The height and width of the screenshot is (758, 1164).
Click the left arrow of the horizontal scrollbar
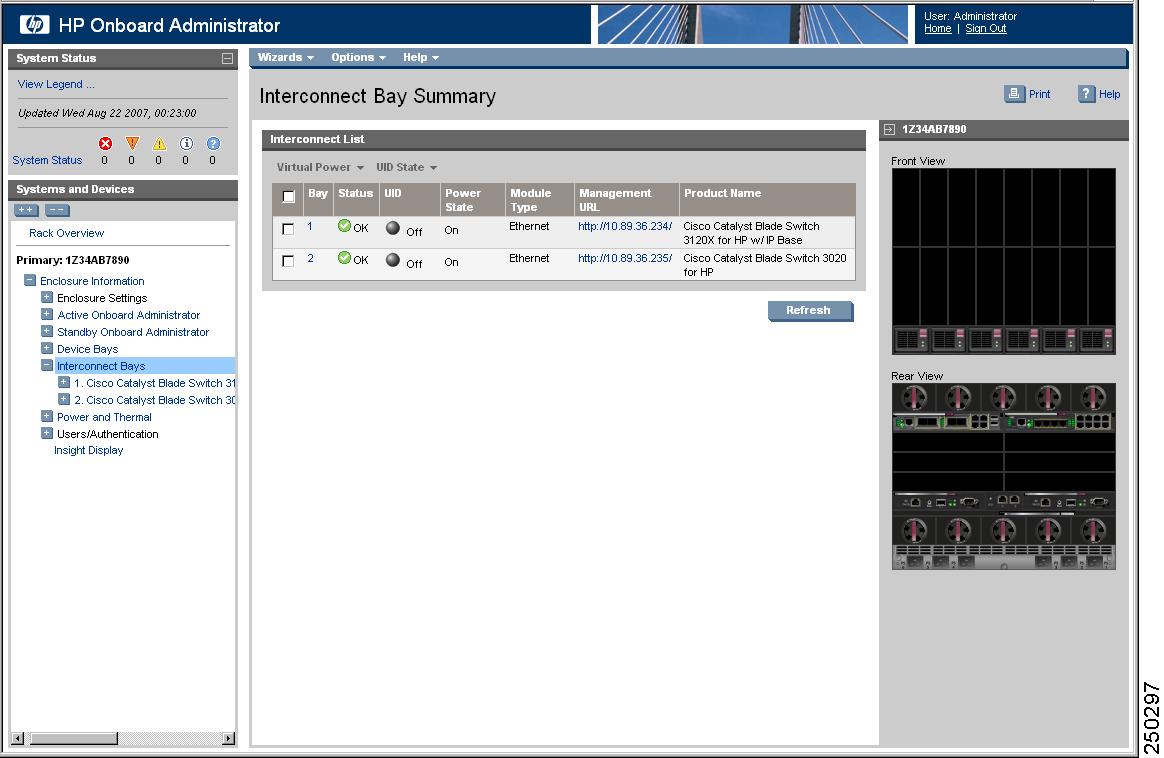click(x=18, y=739)
